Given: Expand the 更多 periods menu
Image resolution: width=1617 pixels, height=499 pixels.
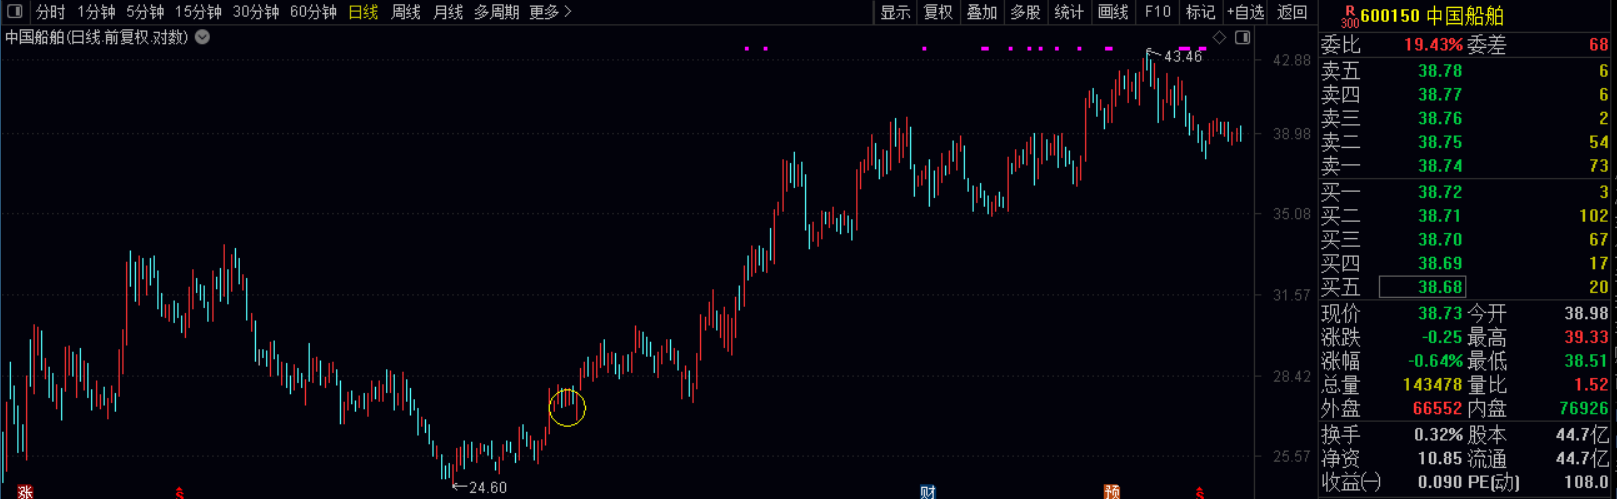Looking at the screenshot, I should (x=550, y=12).
